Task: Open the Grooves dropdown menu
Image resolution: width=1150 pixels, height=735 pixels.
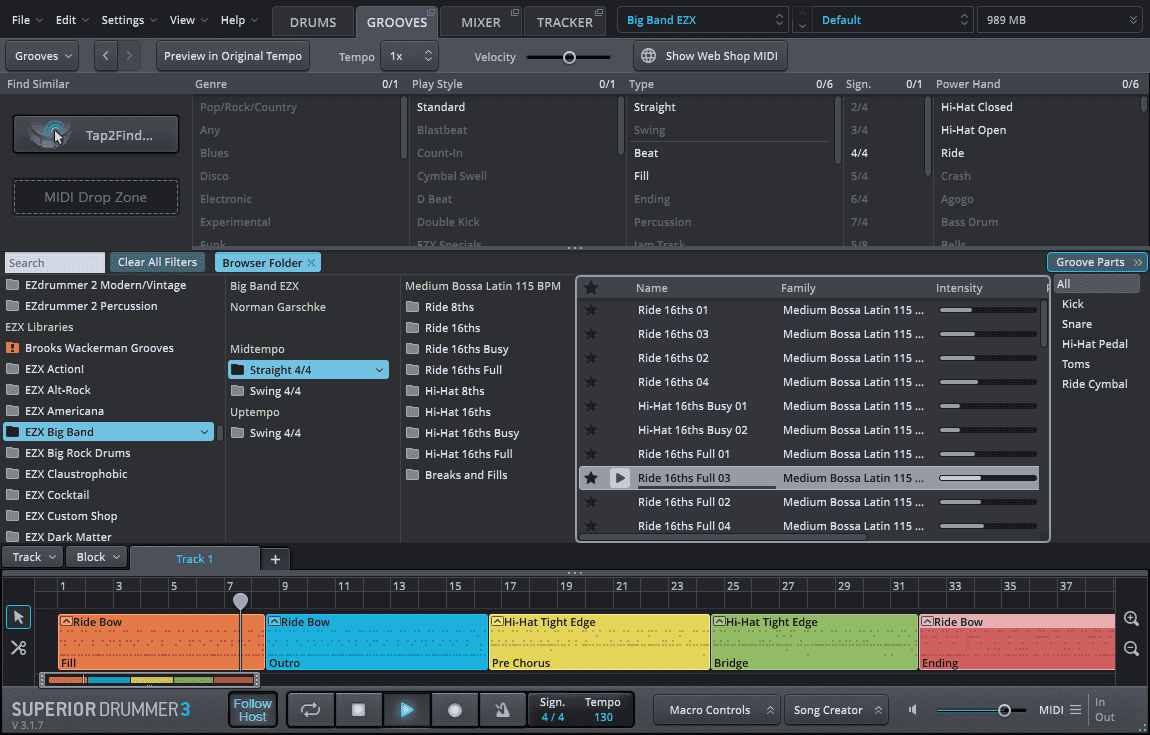Action: coord(43,56)
